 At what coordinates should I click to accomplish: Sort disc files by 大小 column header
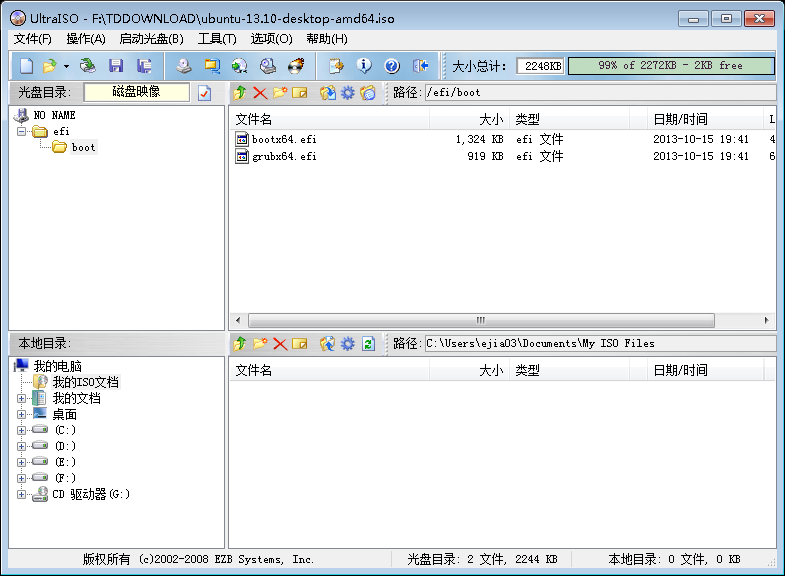[469, 120]
